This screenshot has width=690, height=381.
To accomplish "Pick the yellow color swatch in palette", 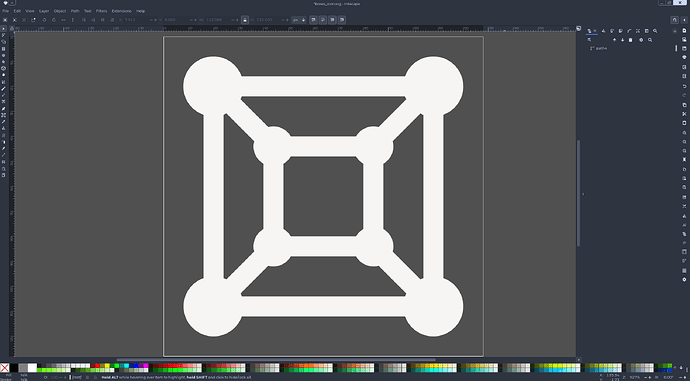I will [x=107, y=366].
